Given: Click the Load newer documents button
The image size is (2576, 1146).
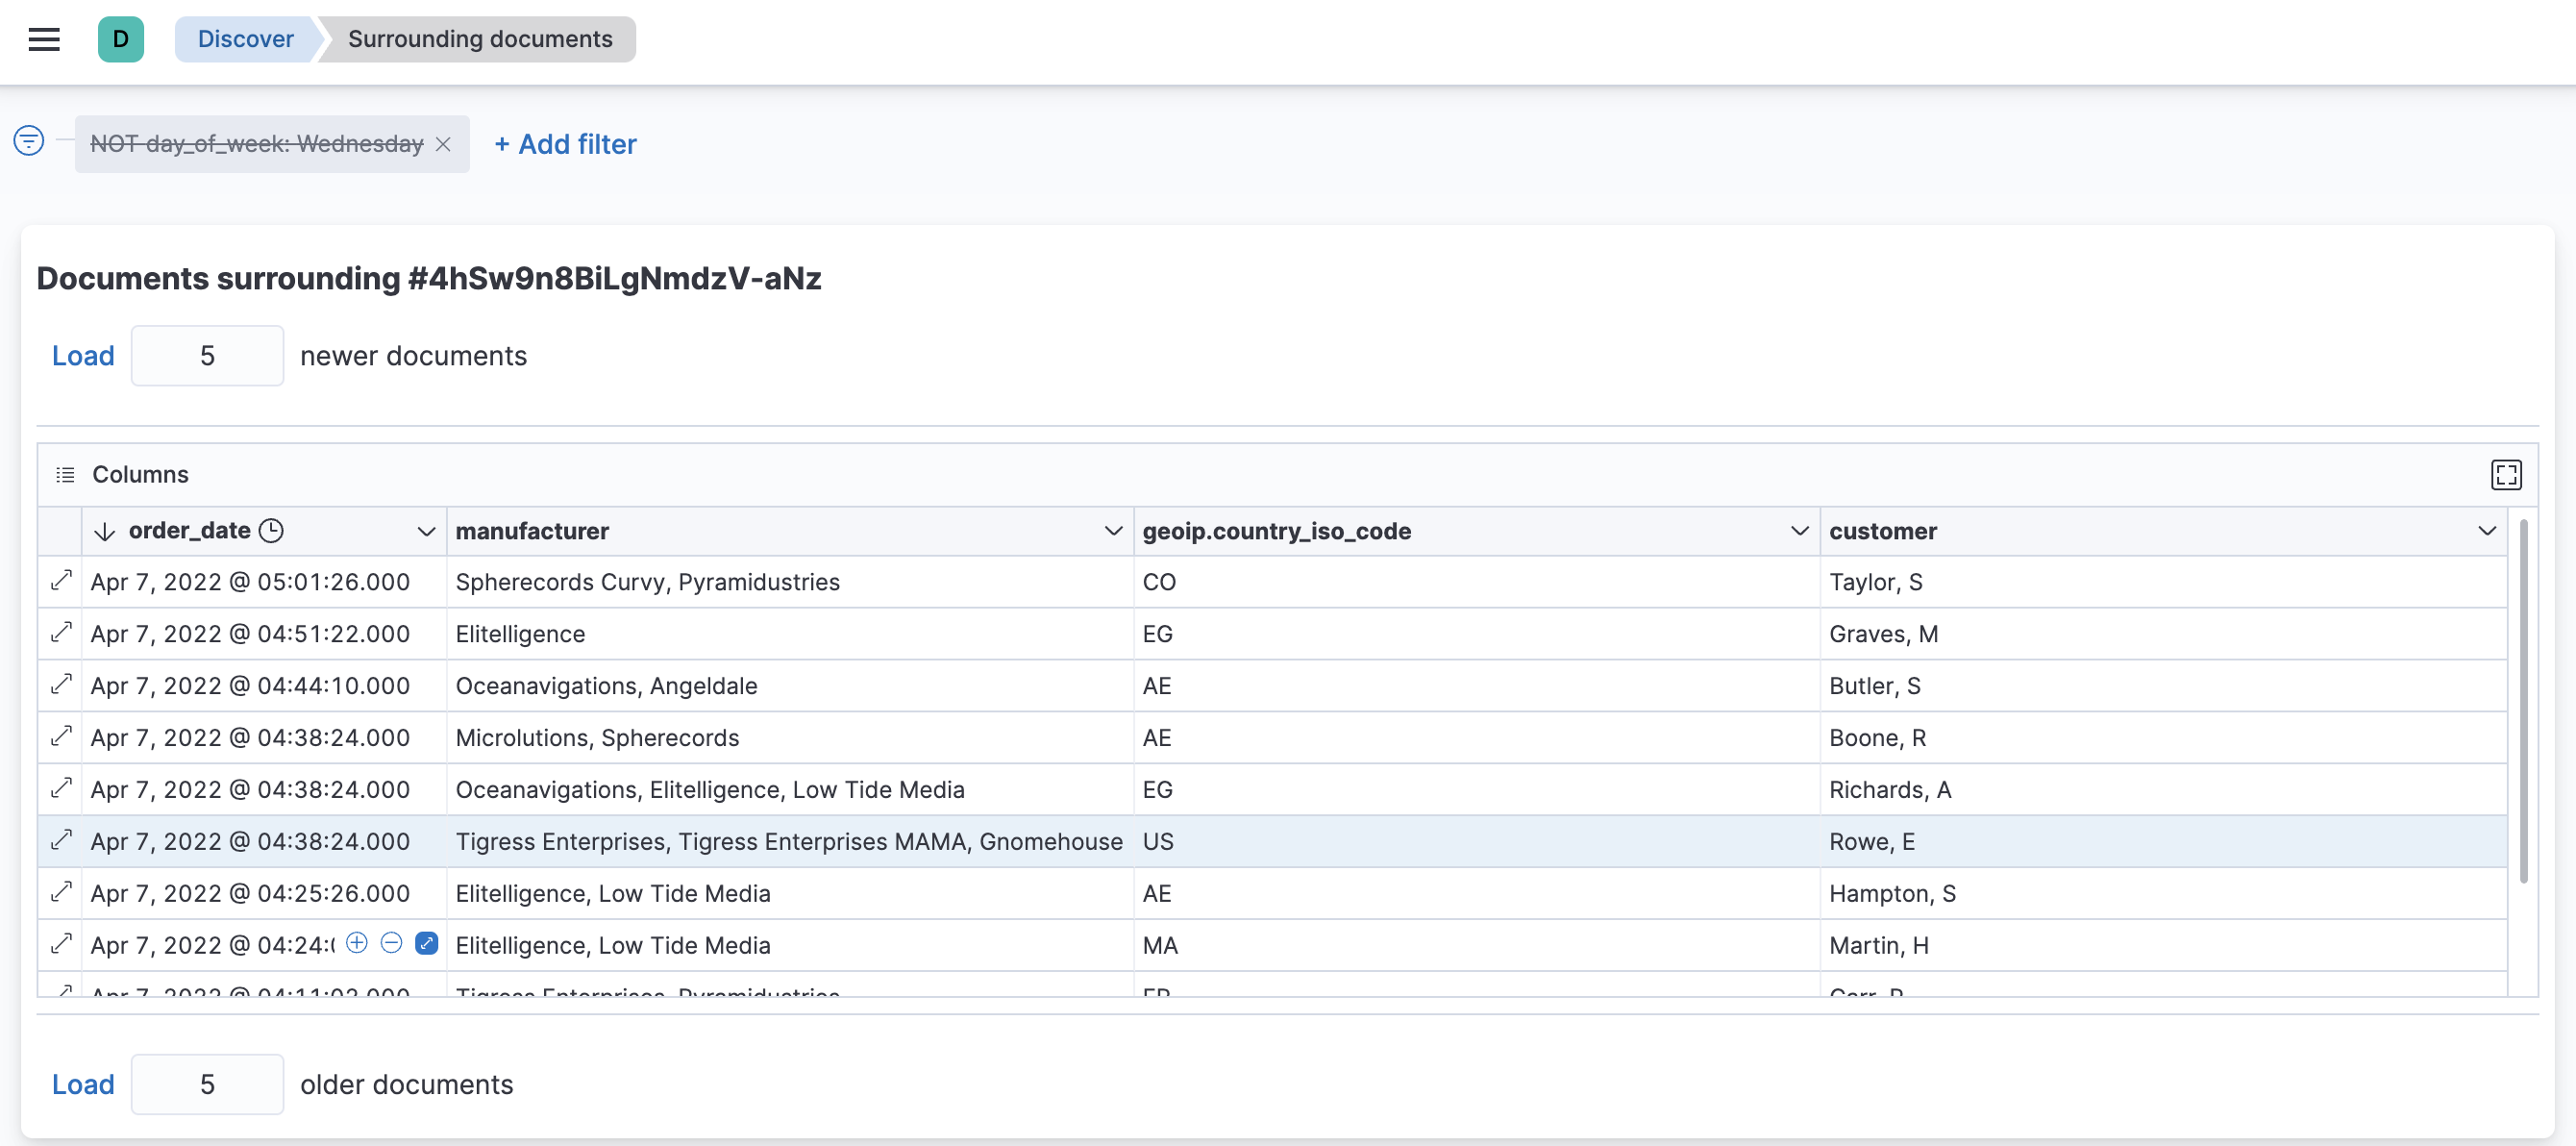Looking at the screenshot, I should [x=82, y=355].
